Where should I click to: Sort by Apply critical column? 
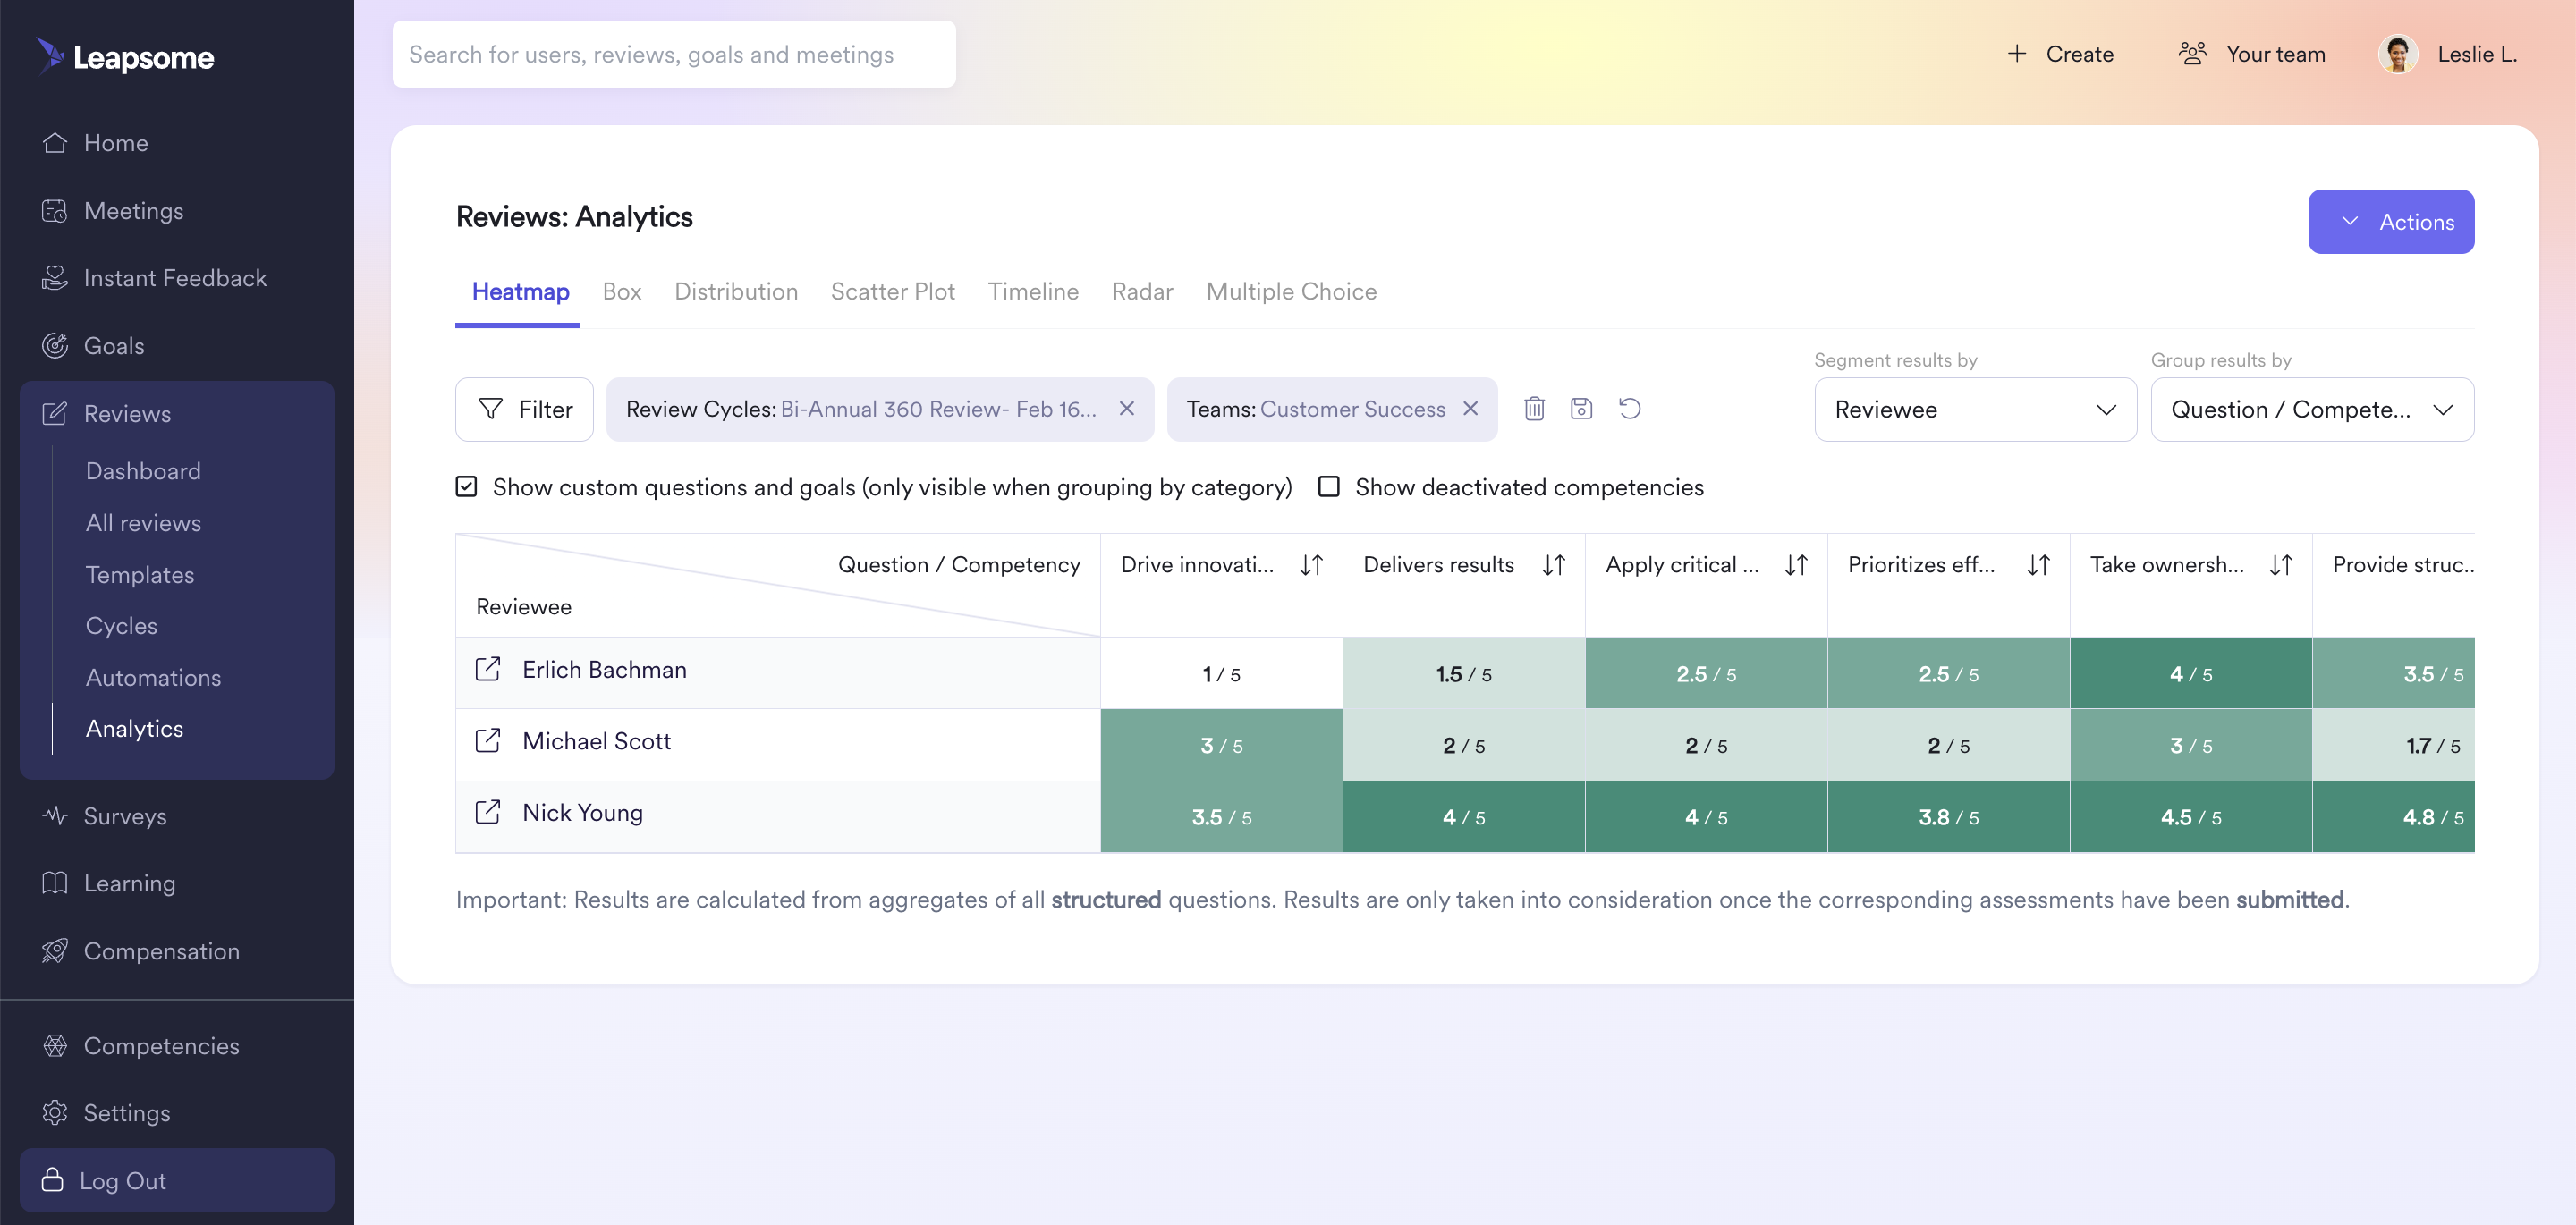coord(1796,565)
